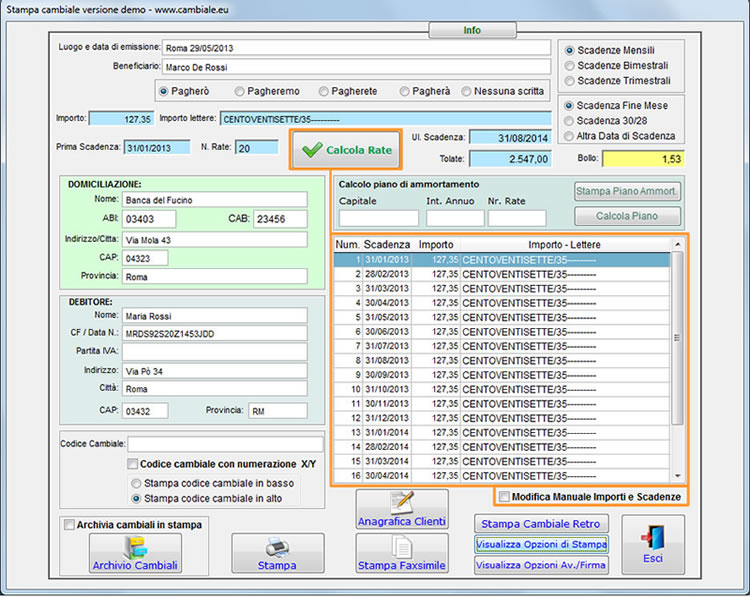Click Visualizza Opzioni Av./Firma button
The width and height of the screenshot is (750, 598).
(x=541, y=565)
